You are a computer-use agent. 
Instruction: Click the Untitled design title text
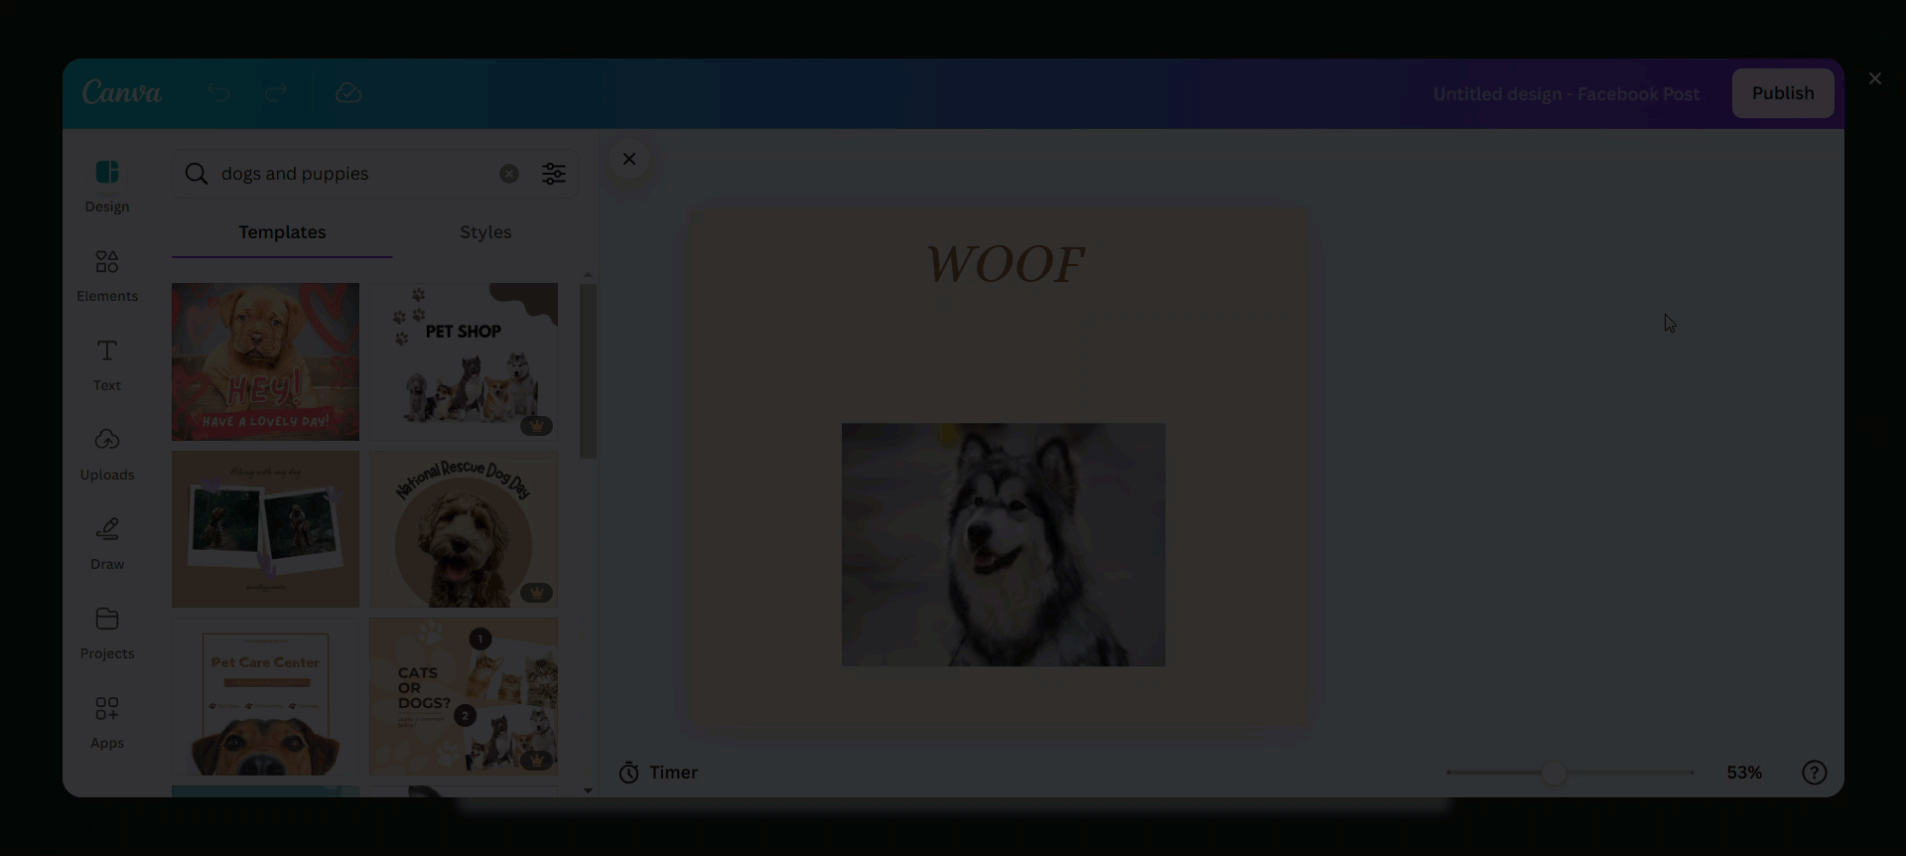[1566, 94]
